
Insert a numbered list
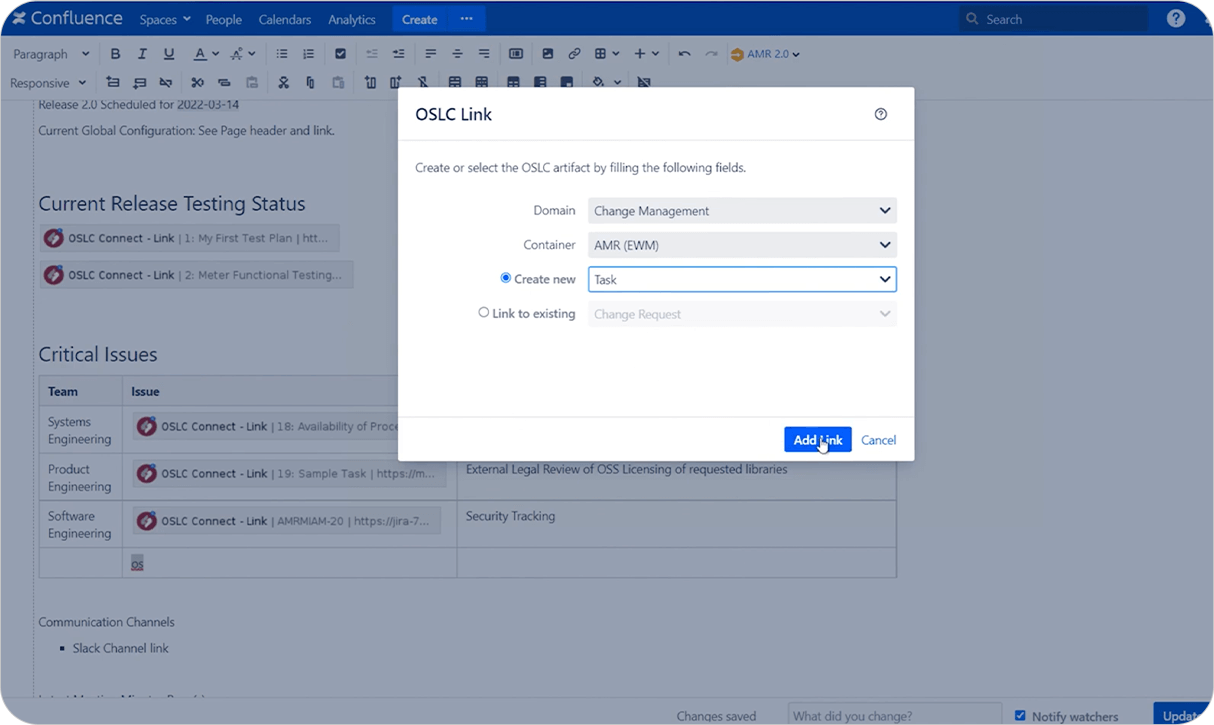(308, 53)
